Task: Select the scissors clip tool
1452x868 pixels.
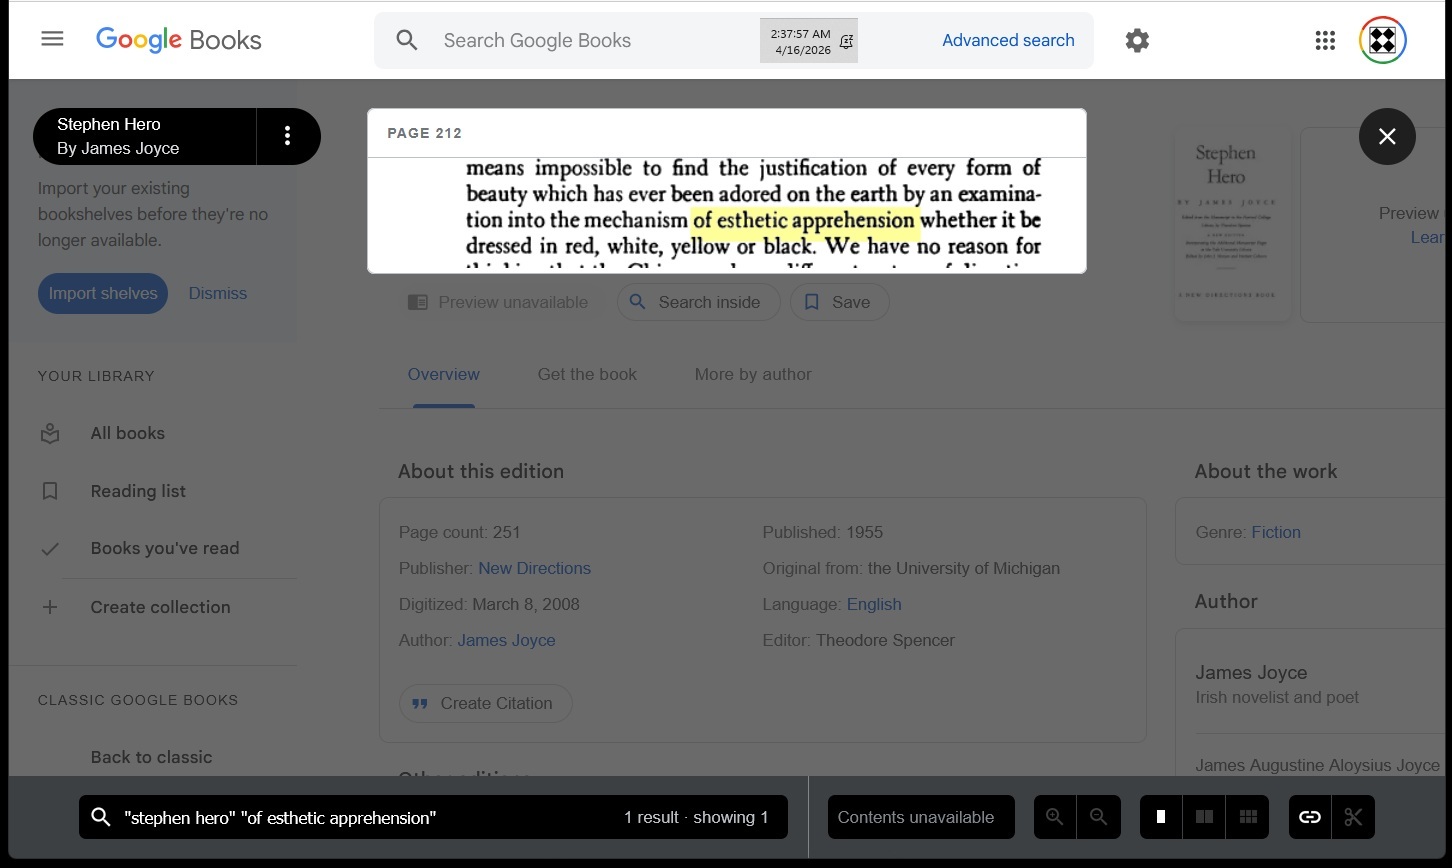Action: 1353,817
